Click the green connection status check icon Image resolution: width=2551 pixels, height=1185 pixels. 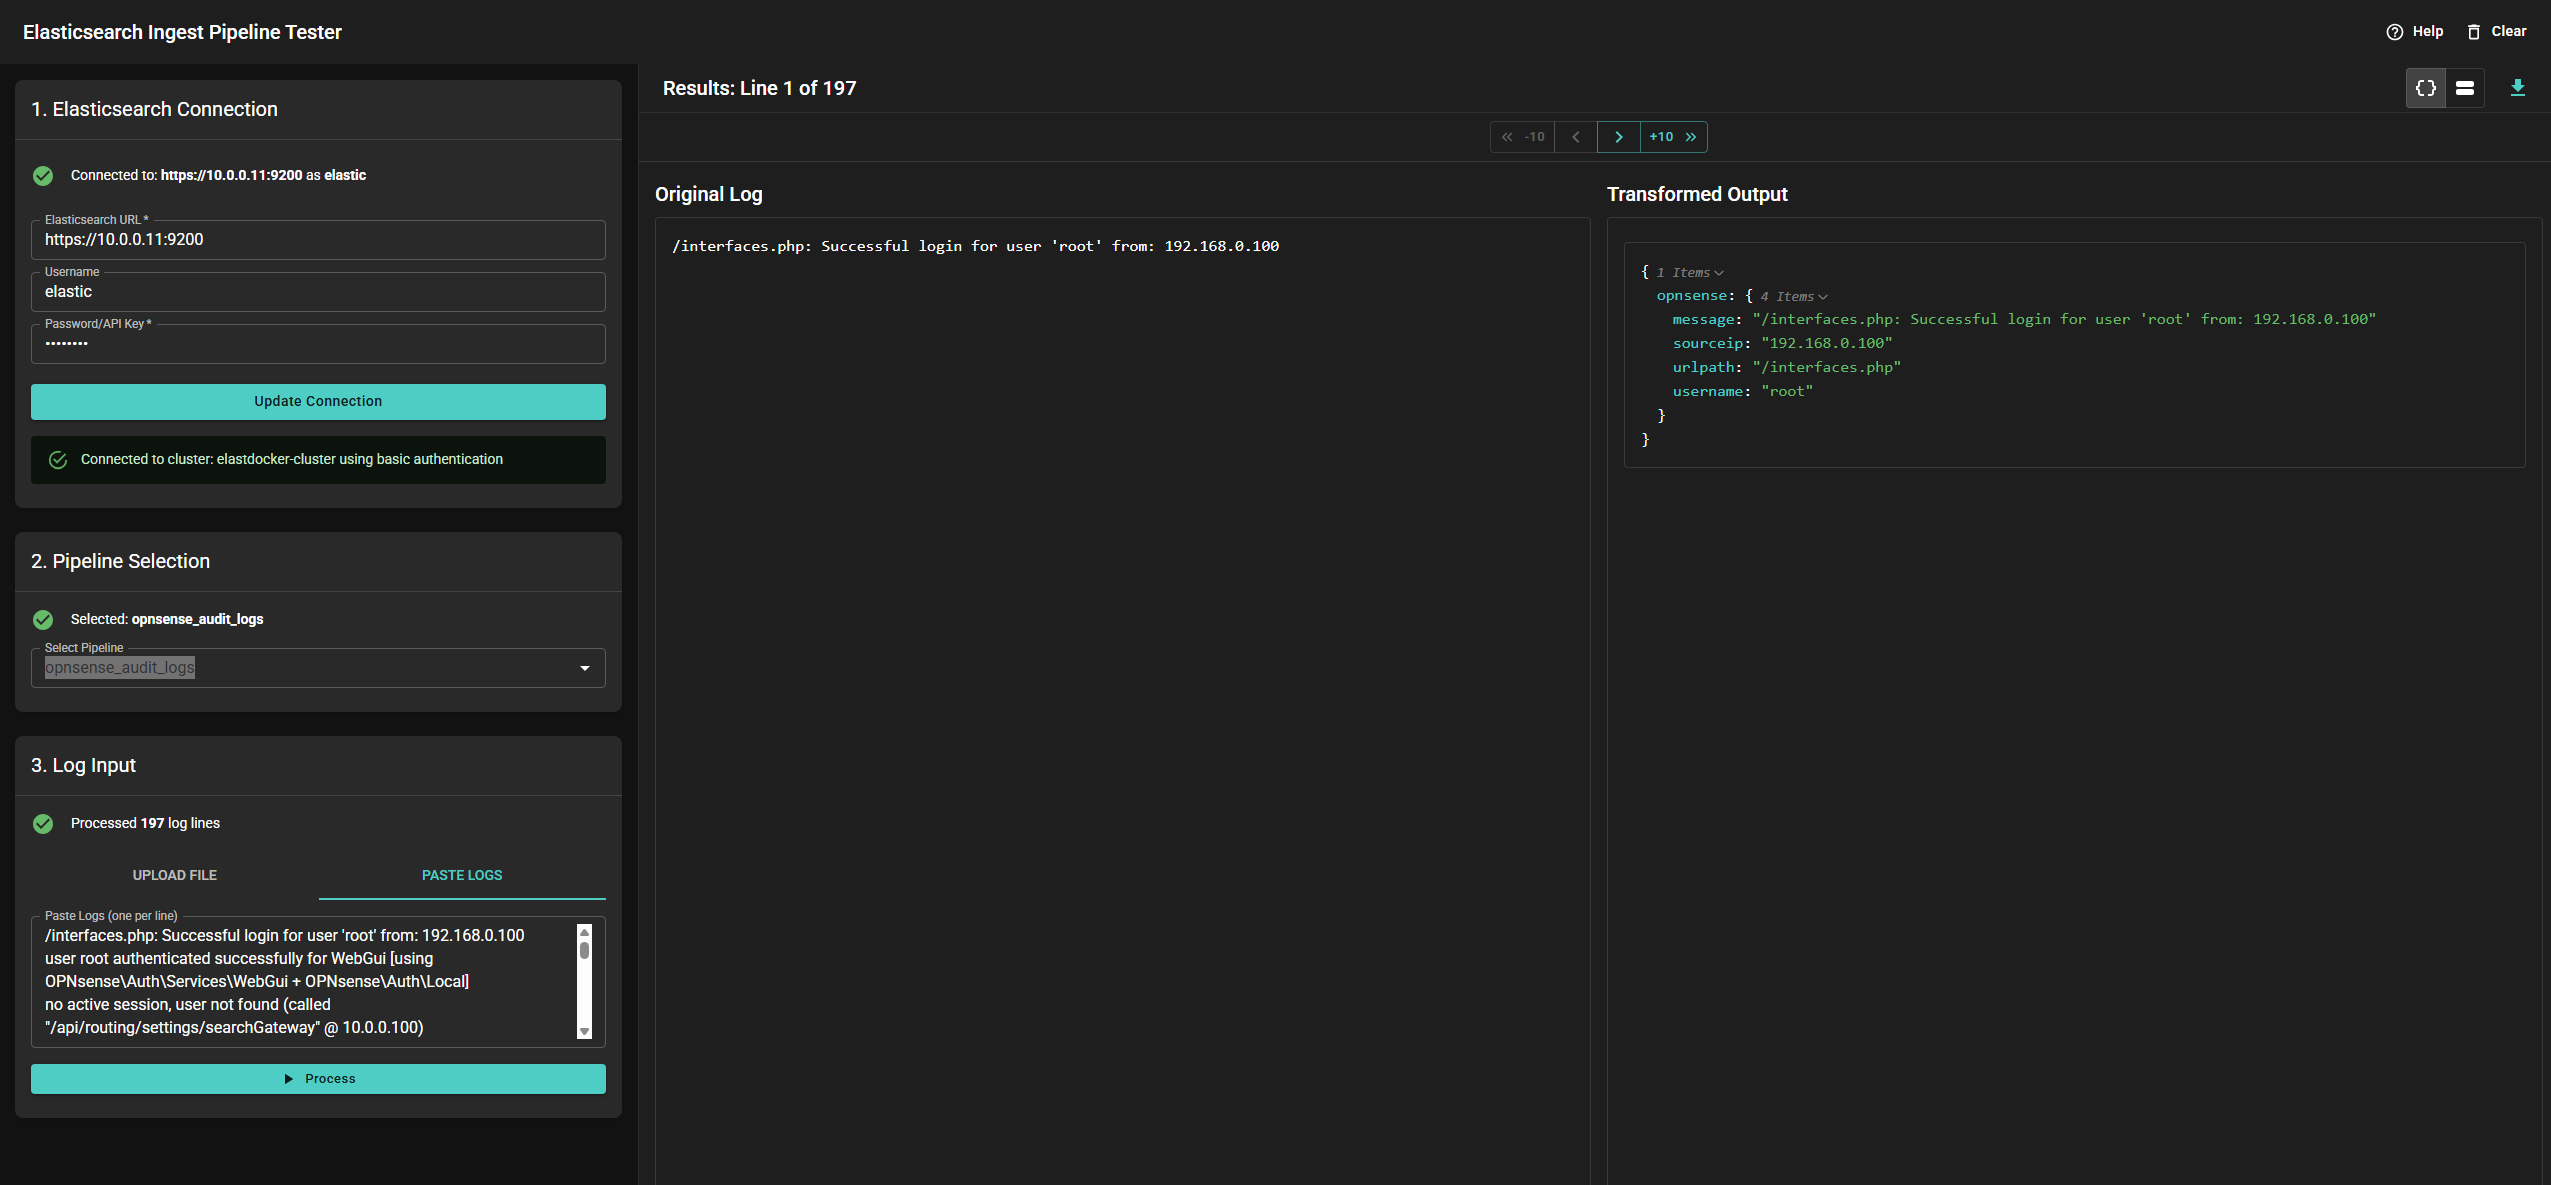[x=43, y=176]
